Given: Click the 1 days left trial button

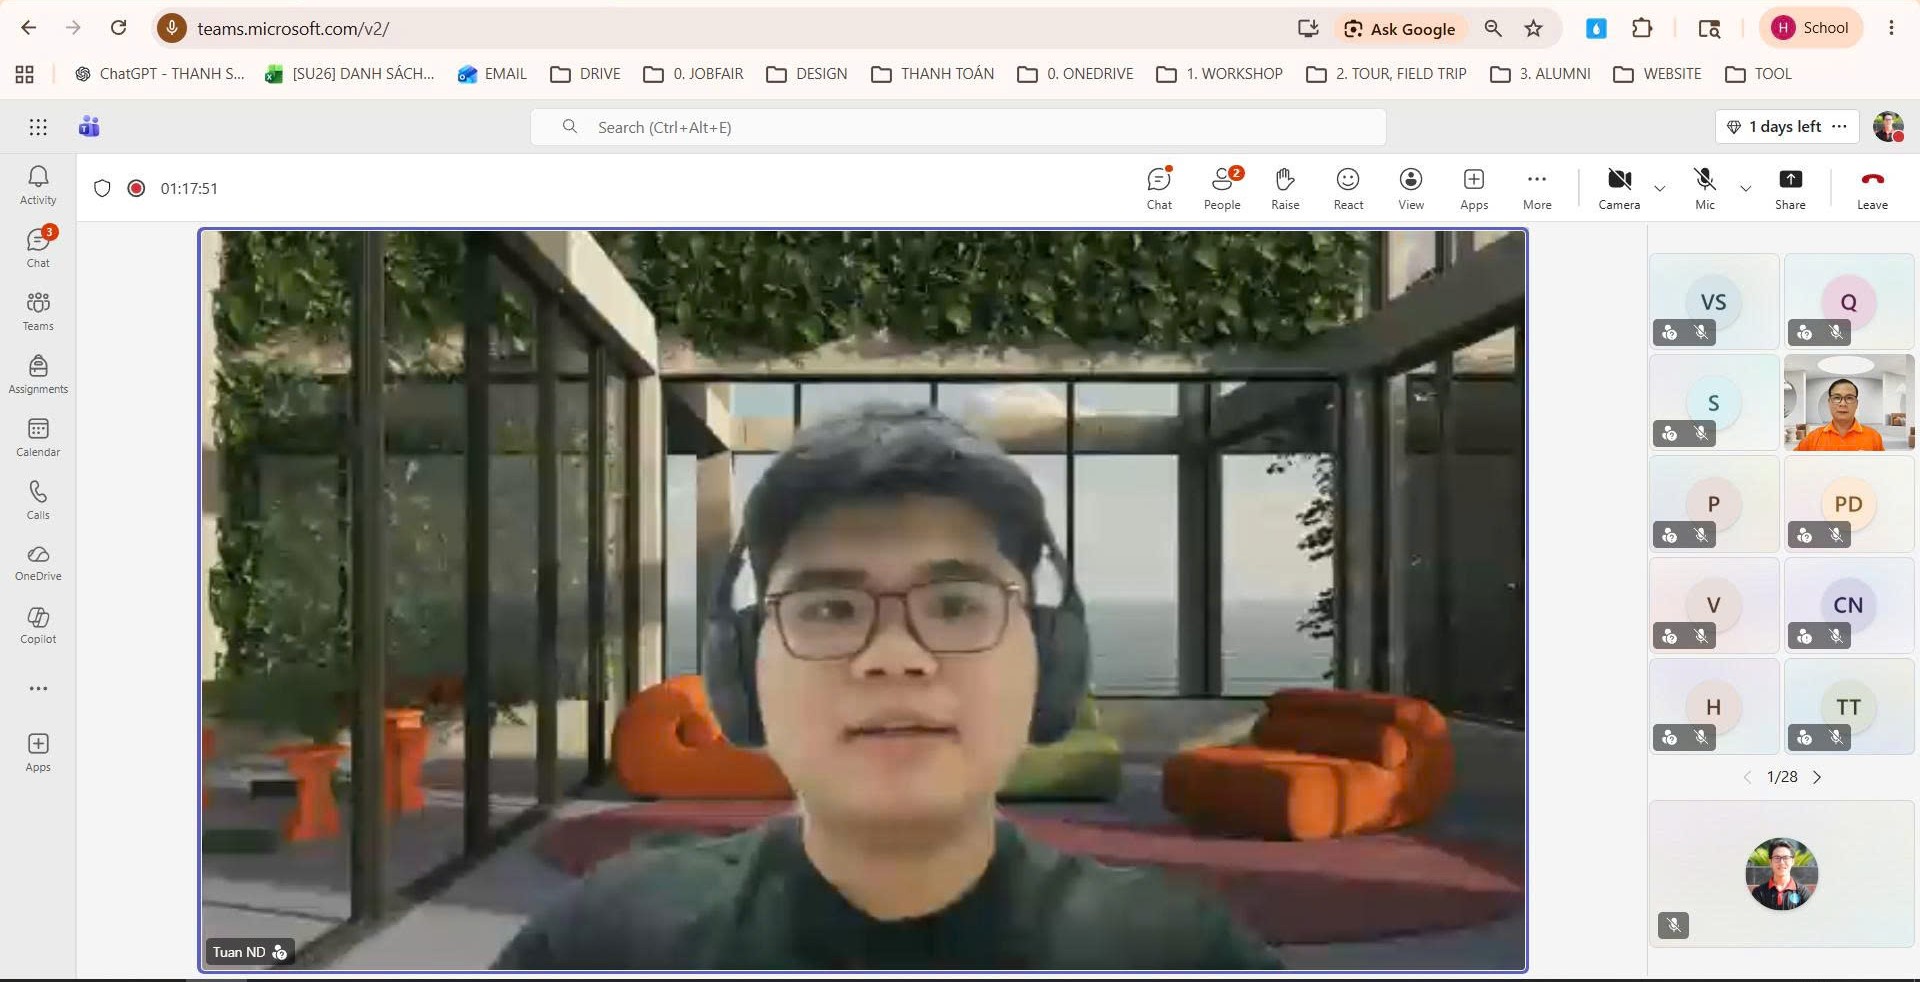Looking at the screenshot, I should [1787, 127].
